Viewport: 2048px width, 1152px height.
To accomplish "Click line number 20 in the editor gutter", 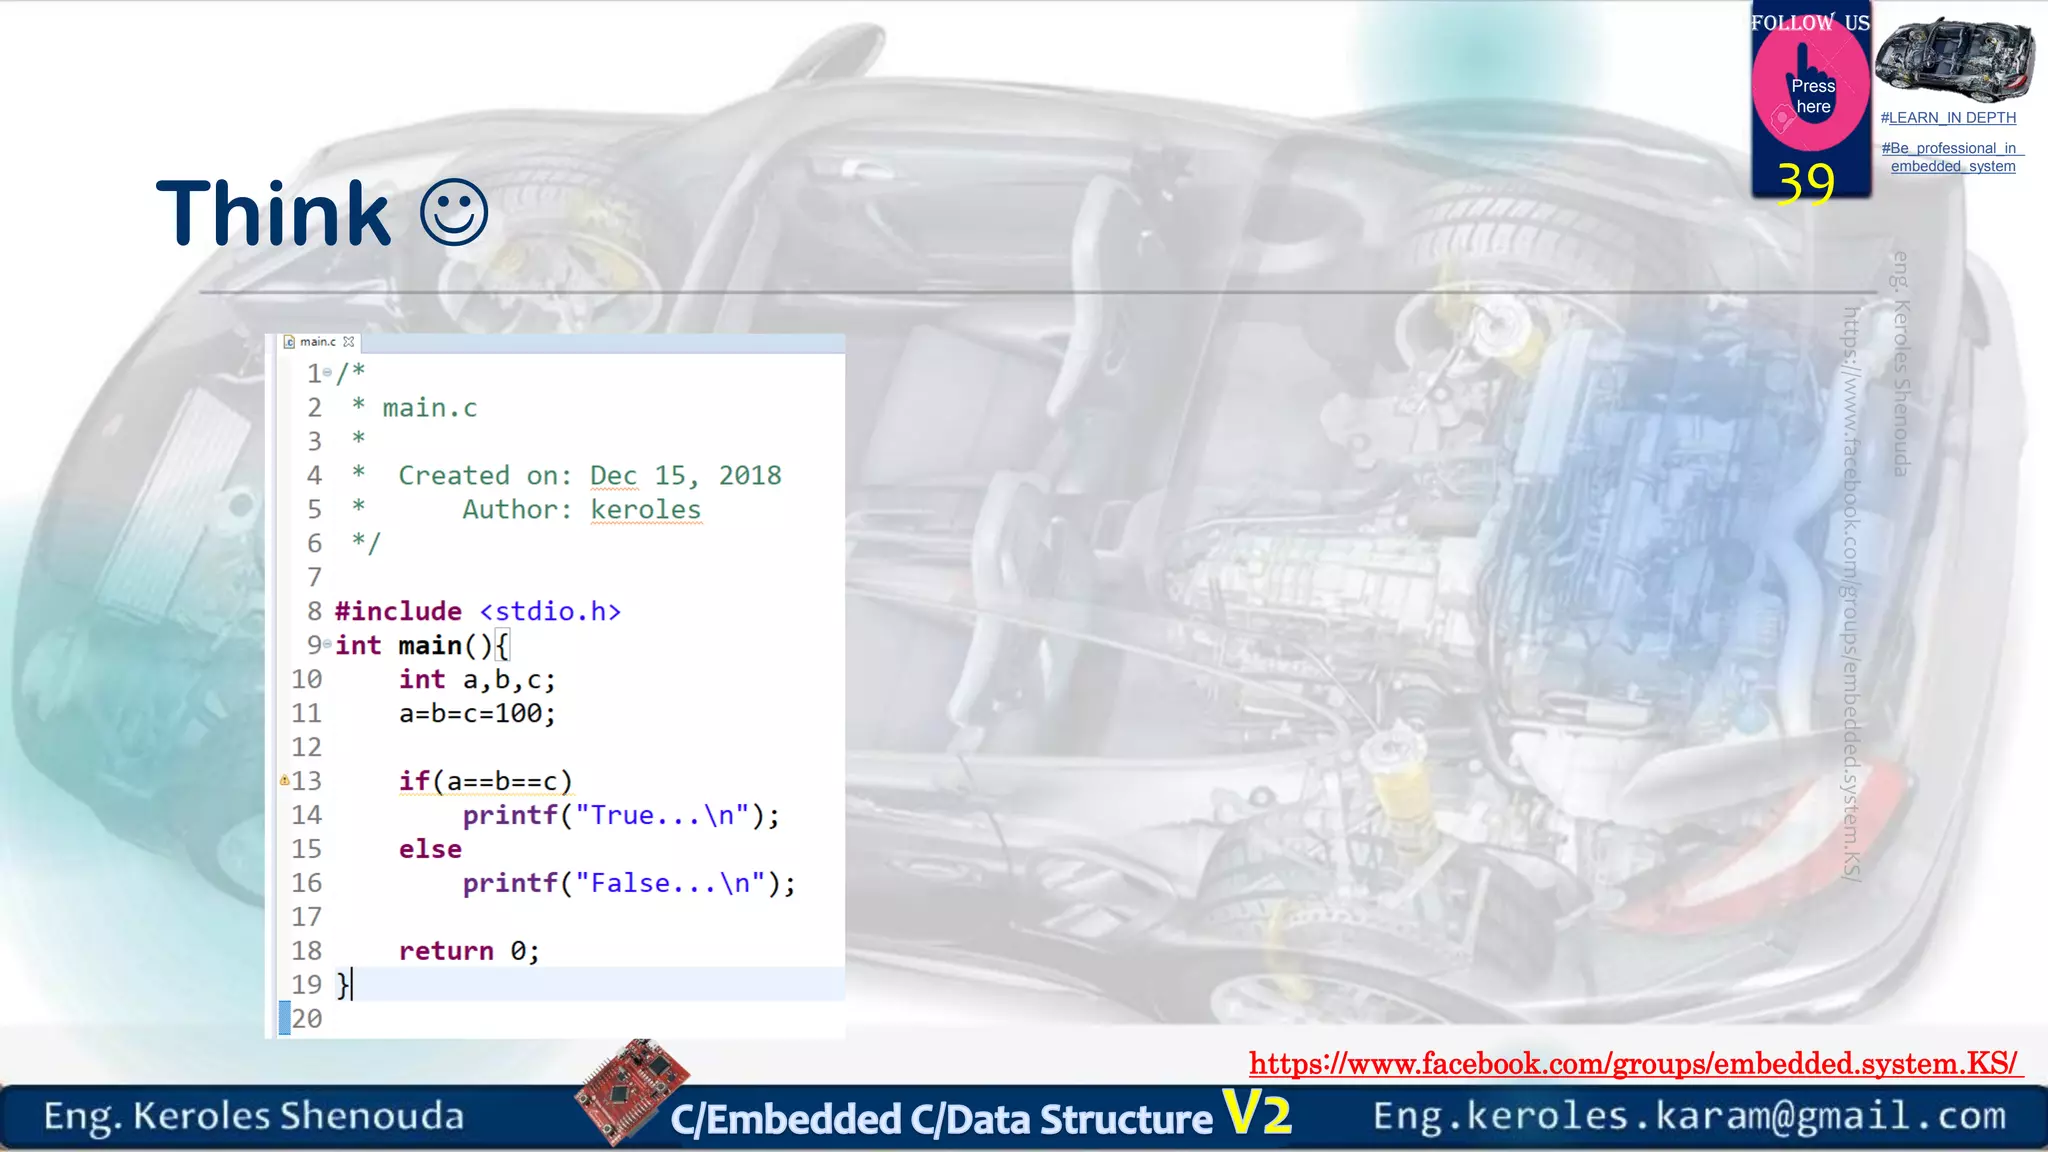I will [x=307, y=1018].
